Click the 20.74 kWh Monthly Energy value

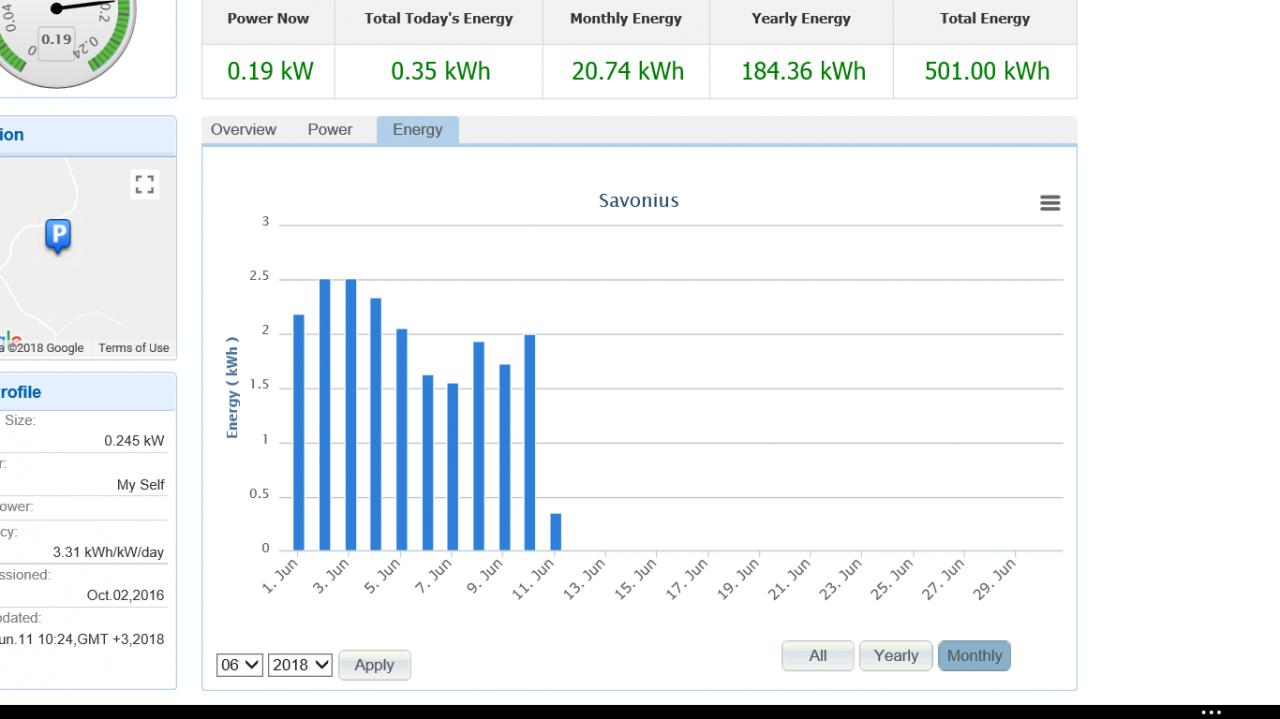[628, 71]
